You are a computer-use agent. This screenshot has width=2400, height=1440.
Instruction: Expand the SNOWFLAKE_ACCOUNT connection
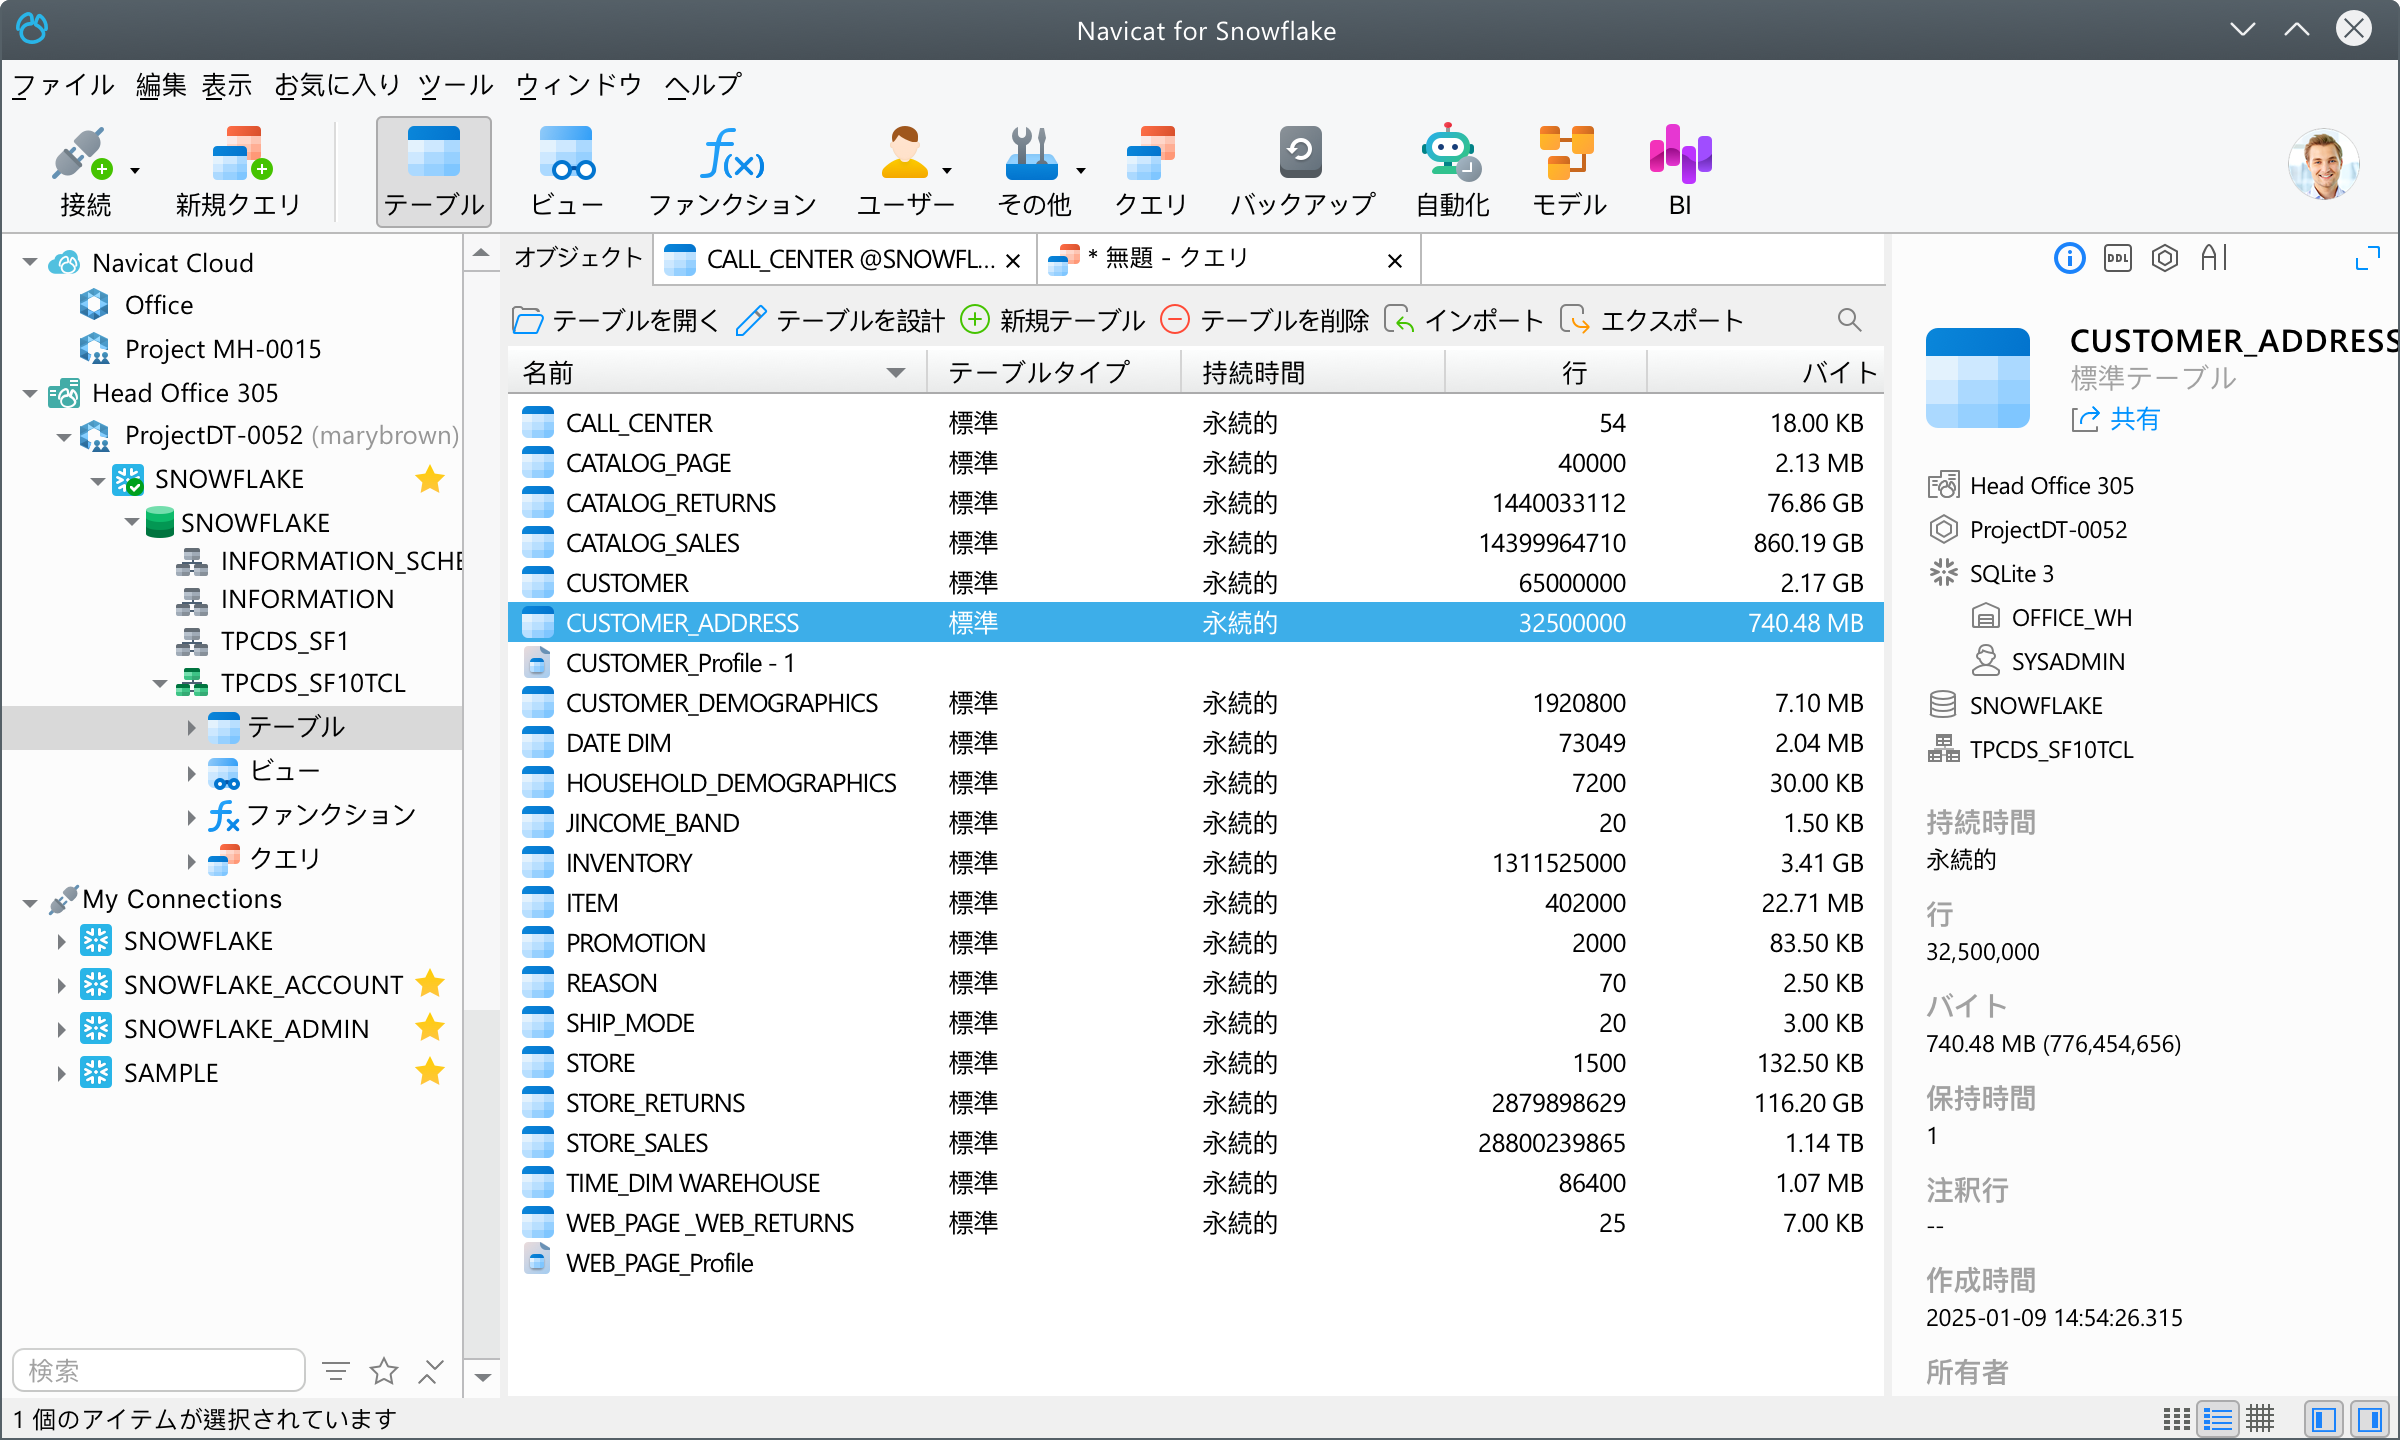61,985
